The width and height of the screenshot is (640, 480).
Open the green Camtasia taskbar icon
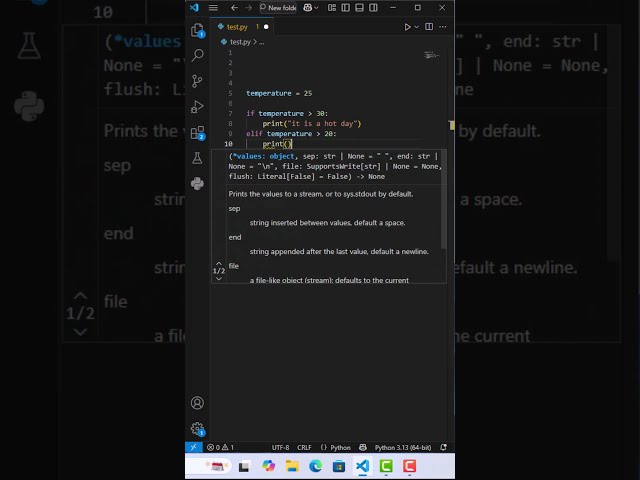386,466
